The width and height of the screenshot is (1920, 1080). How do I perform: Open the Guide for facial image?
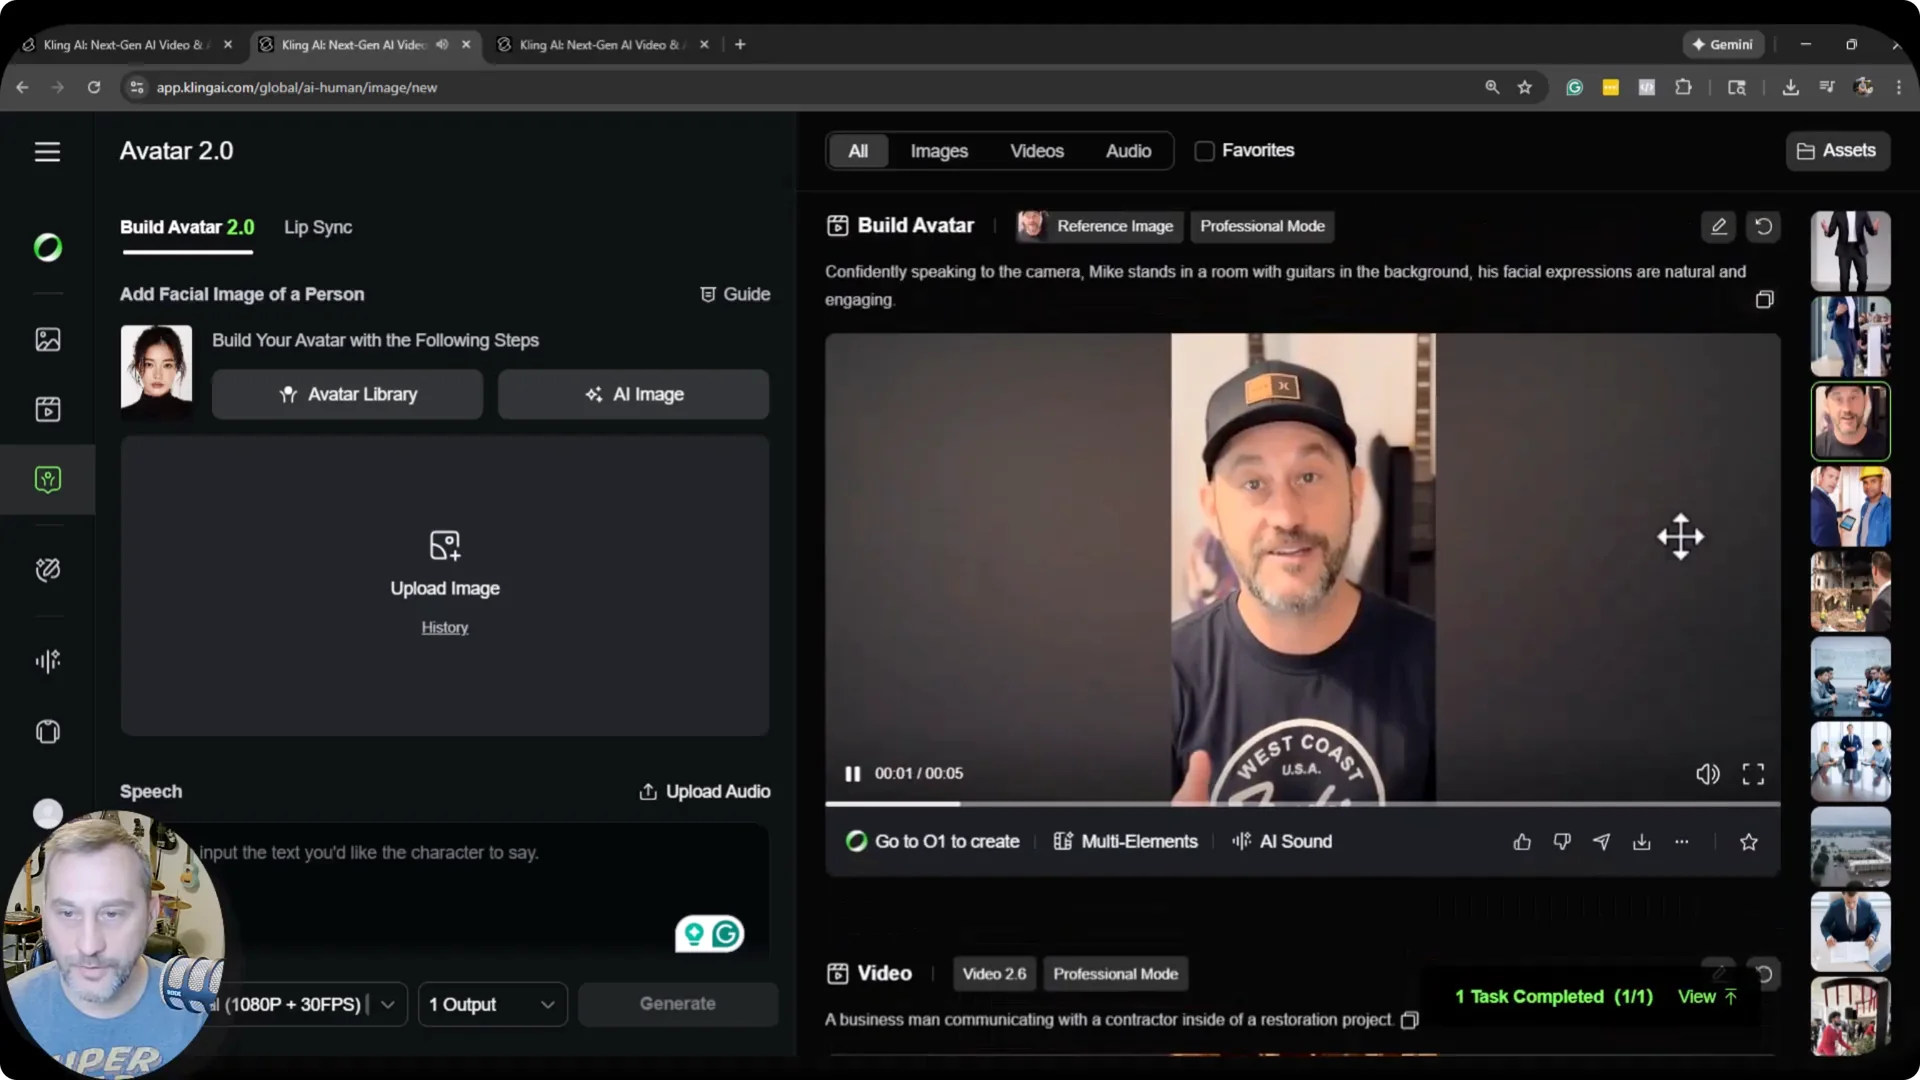(735, 294)
